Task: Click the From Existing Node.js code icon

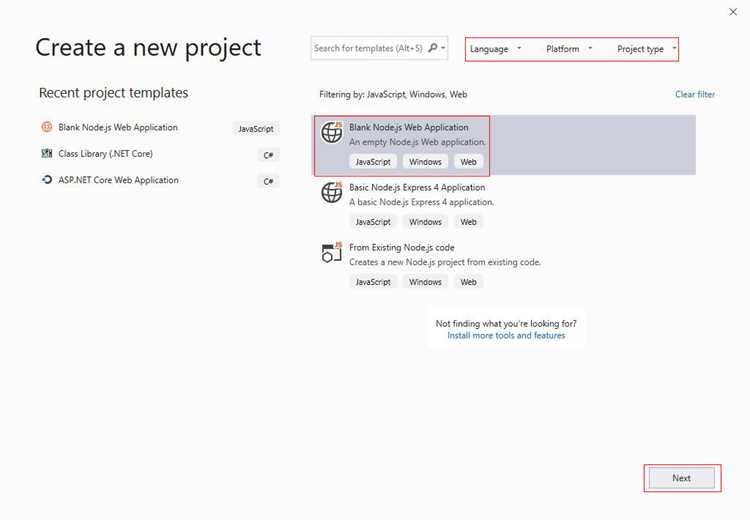Action: click(x=331, y=253)
